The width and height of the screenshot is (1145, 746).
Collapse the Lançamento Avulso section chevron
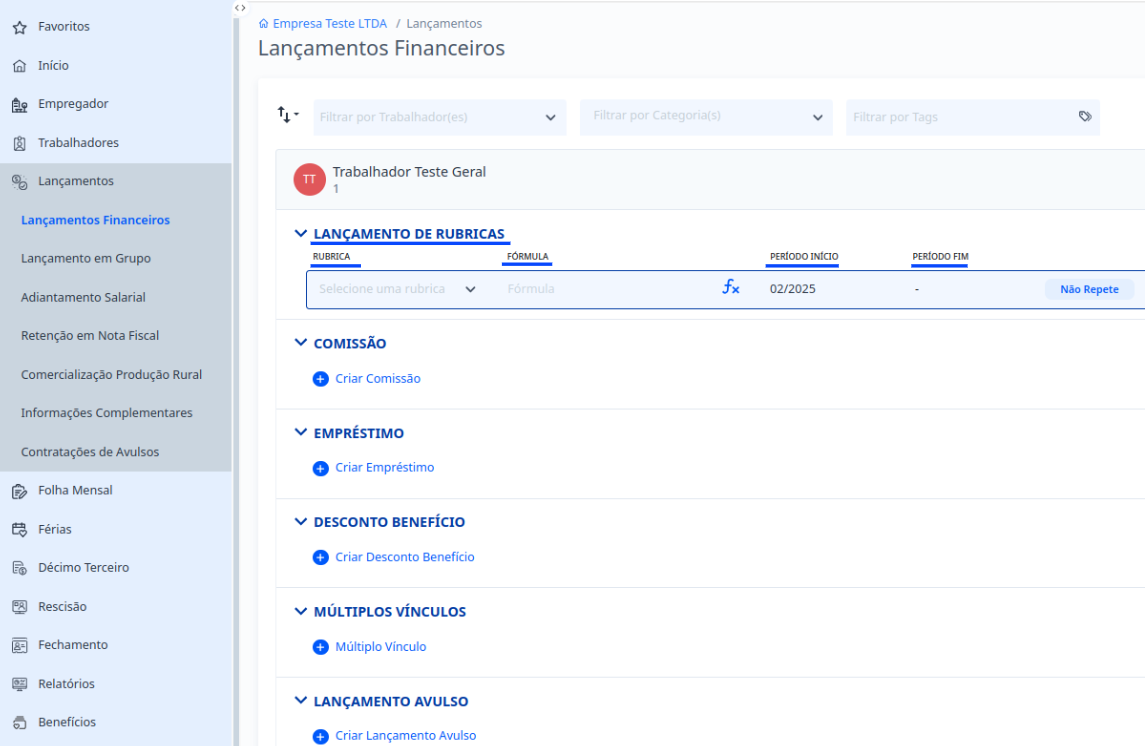click(x=300, y=700)
